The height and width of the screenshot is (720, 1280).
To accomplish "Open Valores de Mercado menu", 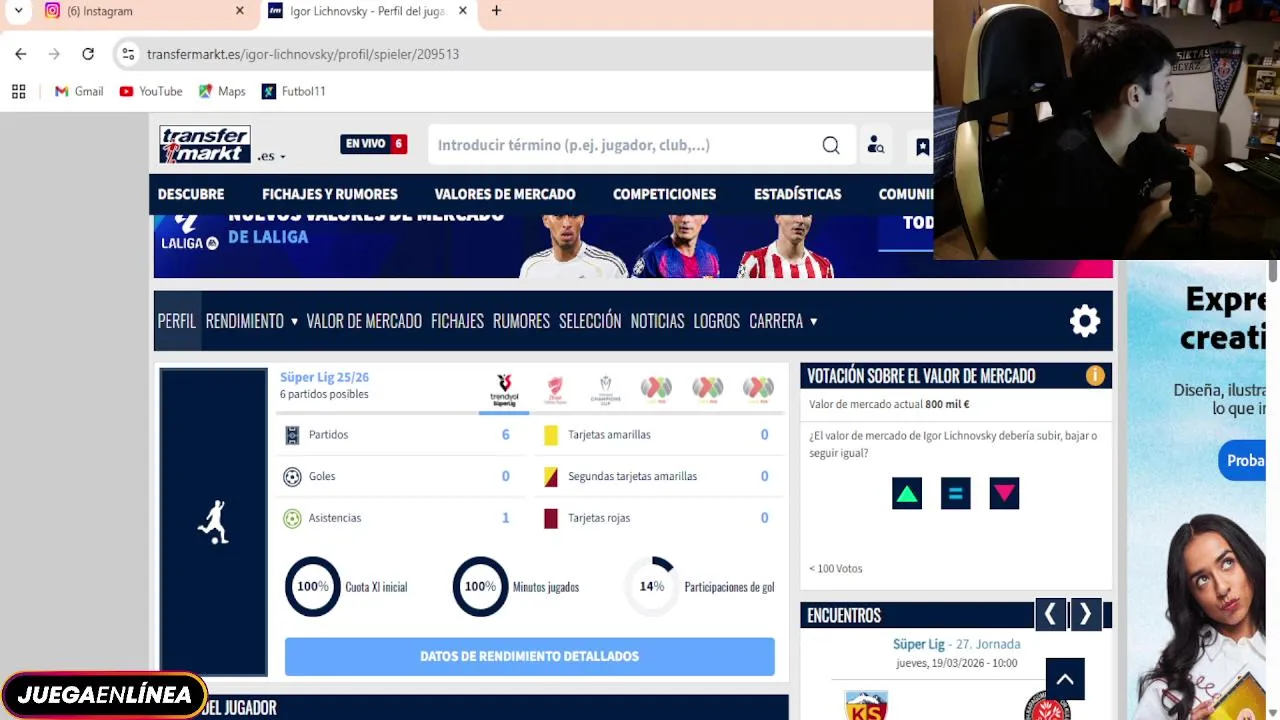I will [x=505, y=194].
